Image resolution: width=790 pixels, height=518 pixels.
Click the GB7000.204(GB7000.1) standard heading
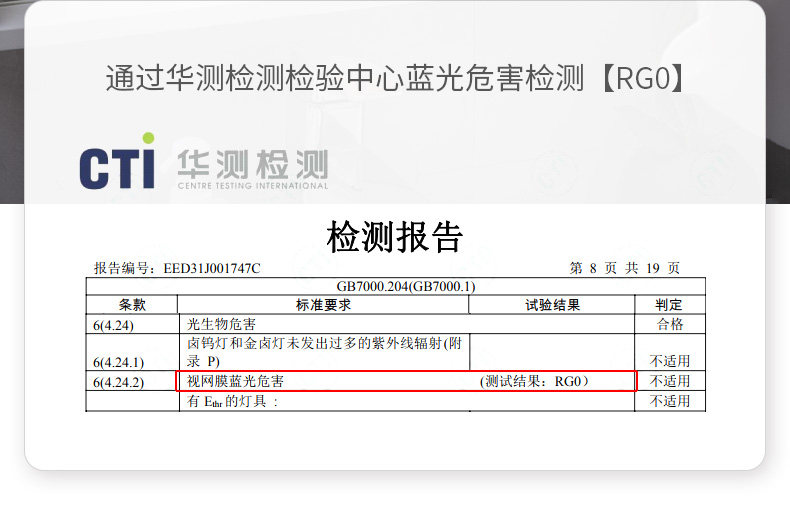click(406, 287)
